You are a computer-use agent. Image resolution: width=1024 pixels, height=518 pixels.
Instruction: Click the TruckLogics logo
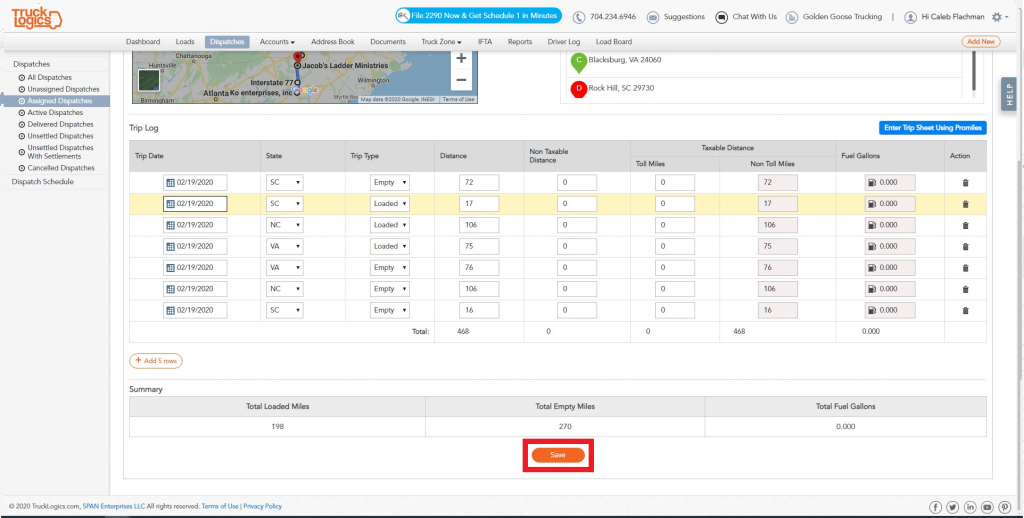pos(37,18)
